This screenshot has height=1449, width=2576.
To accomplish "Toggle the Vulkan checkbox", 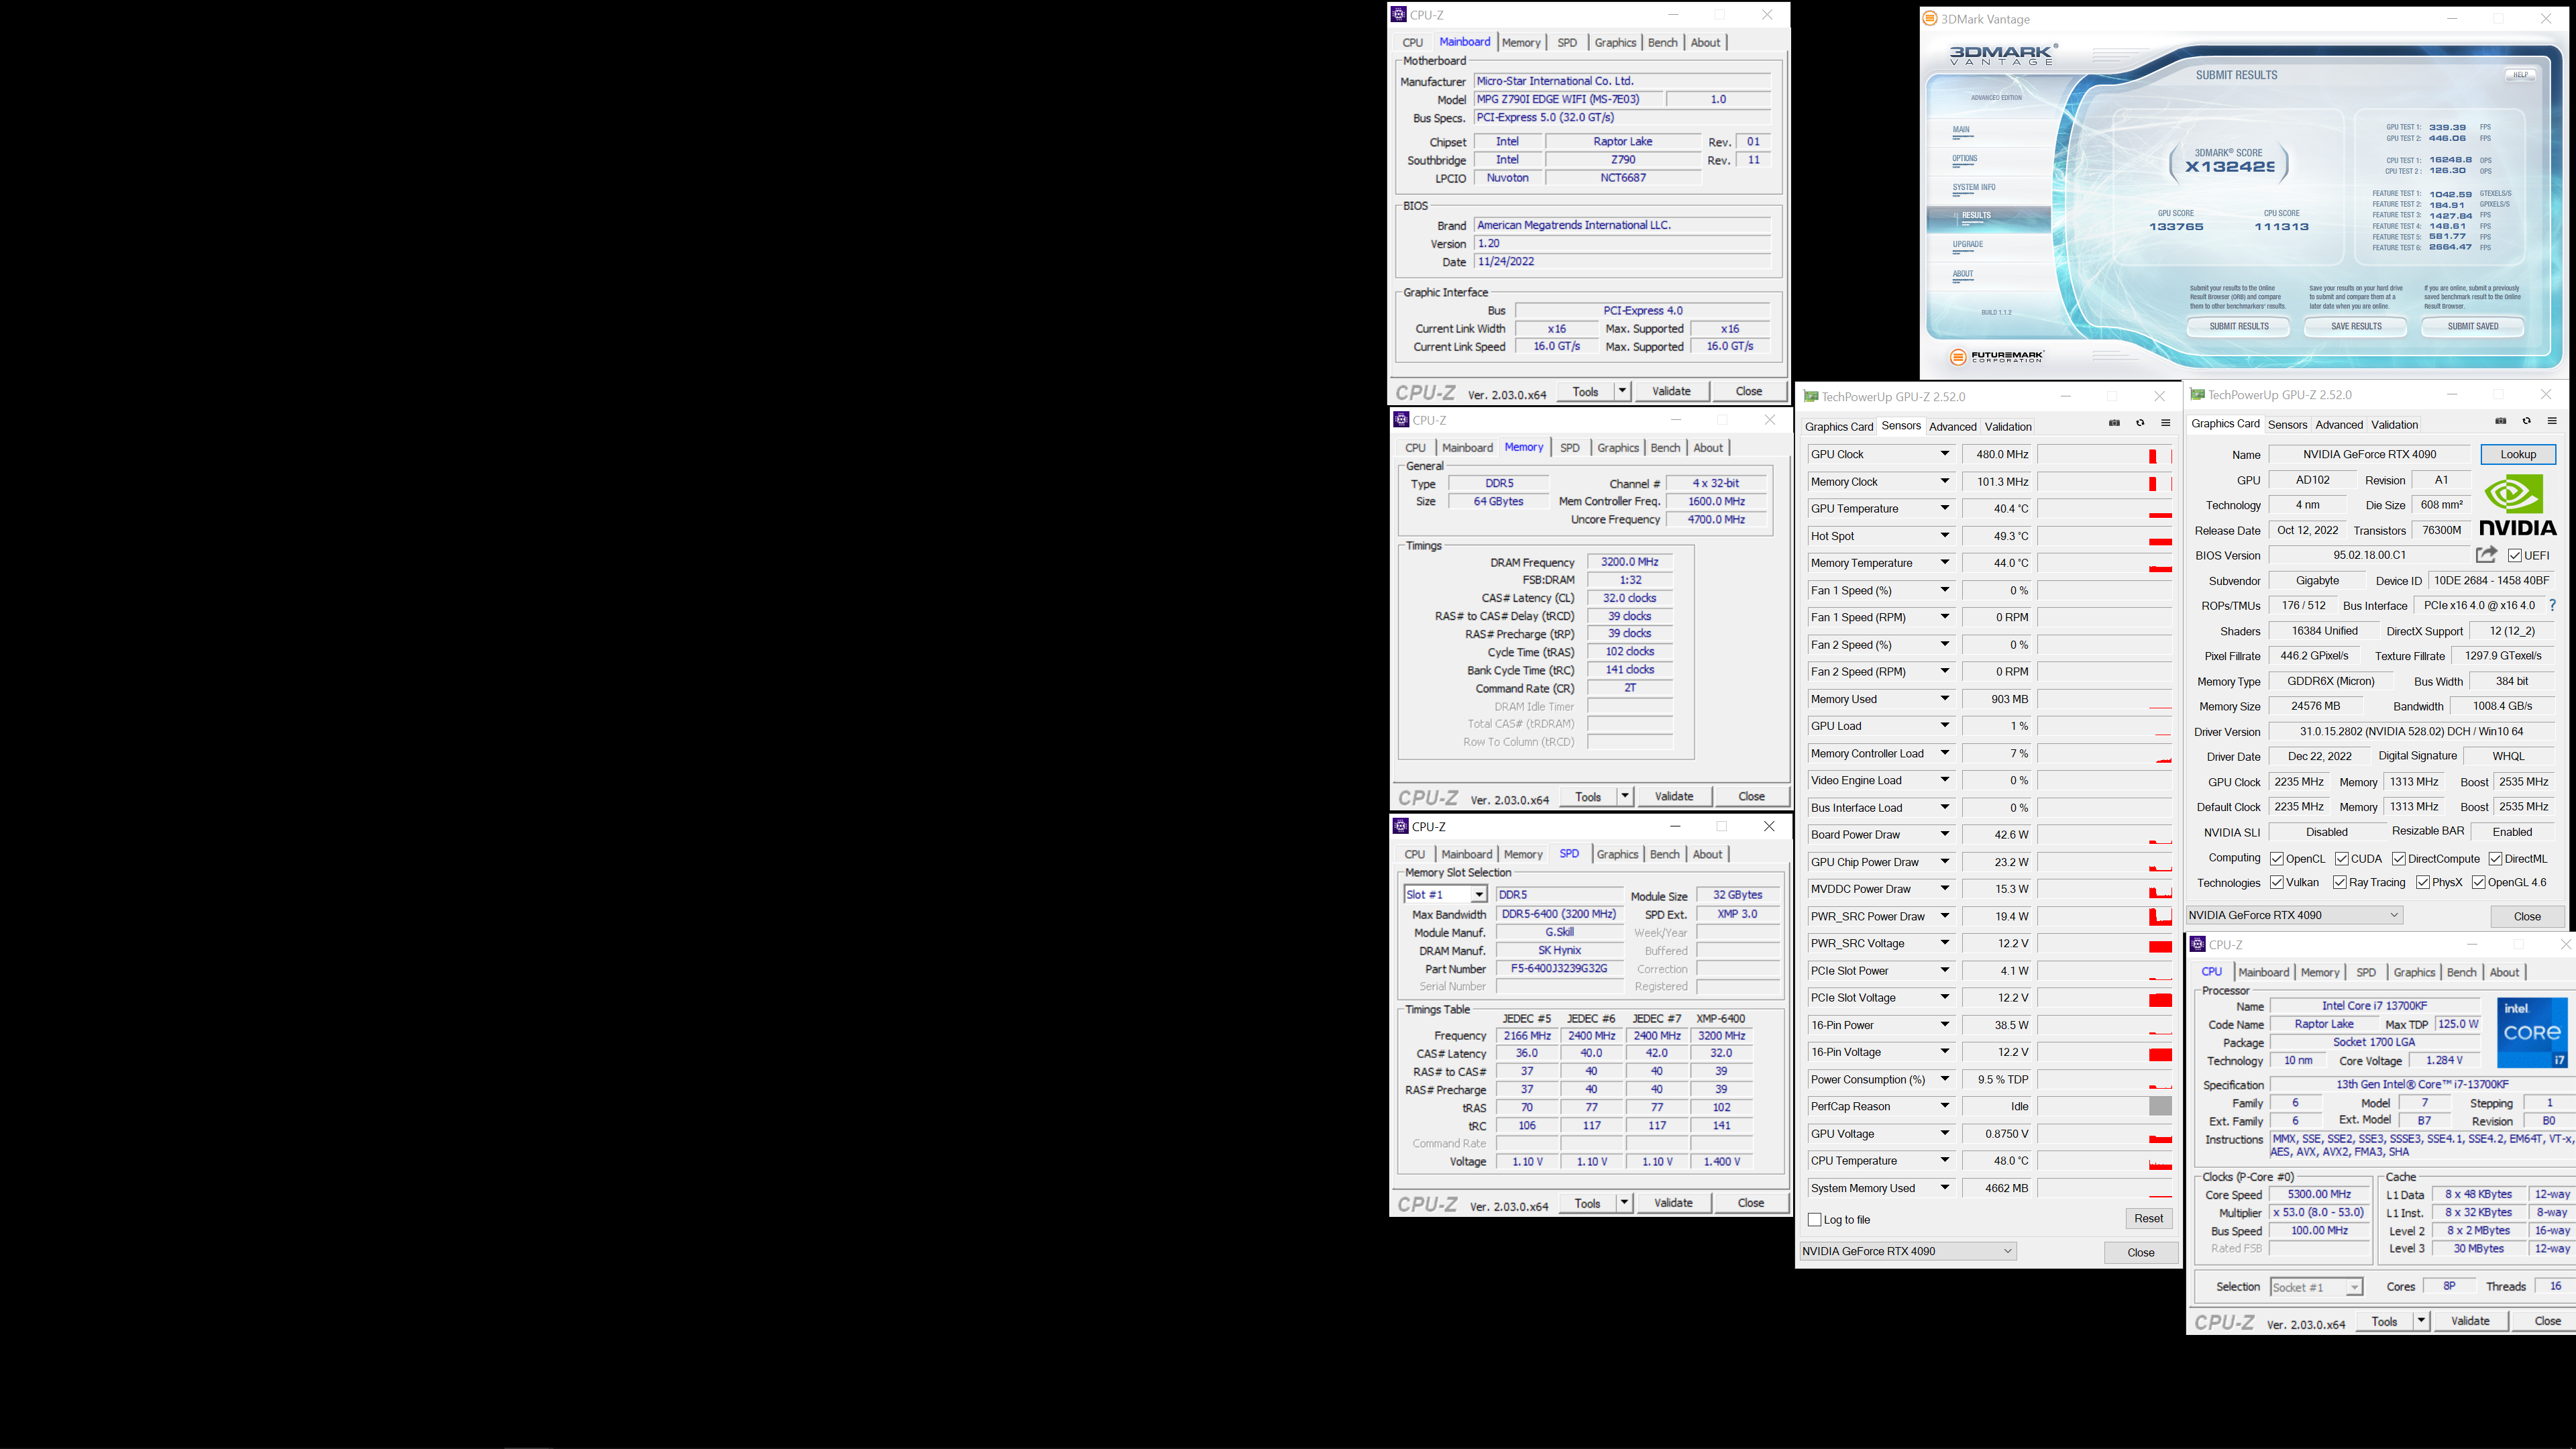I will 2276,882.
